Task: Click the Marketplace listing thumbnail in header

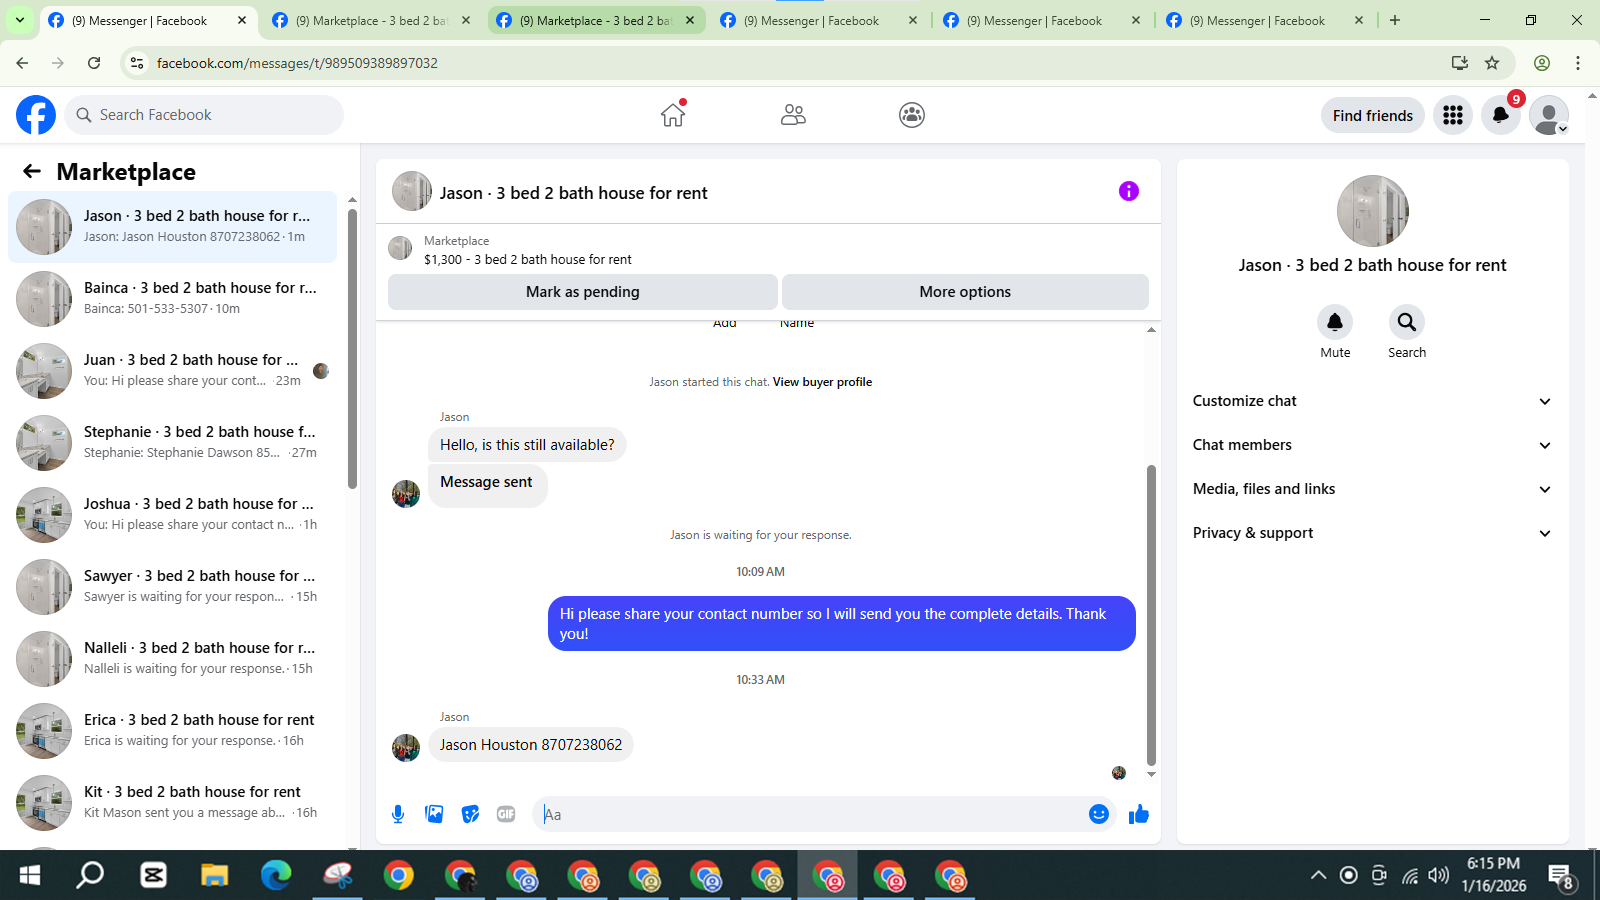Action: pos(400,248)
